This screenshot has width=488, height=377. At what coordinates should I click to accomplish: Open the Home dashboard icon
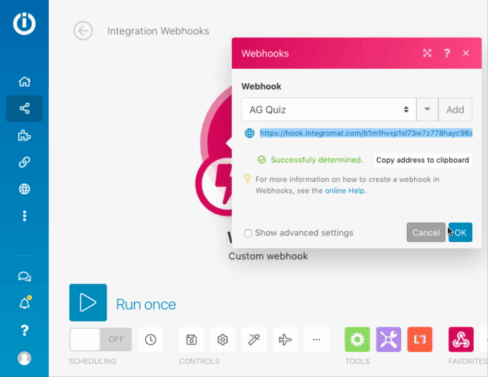tap(24, 81)
